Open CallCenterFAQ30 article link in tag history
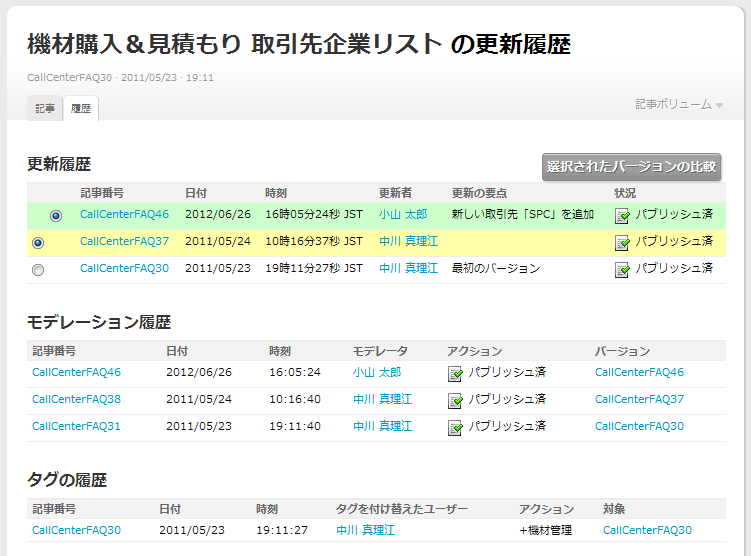 76,530
